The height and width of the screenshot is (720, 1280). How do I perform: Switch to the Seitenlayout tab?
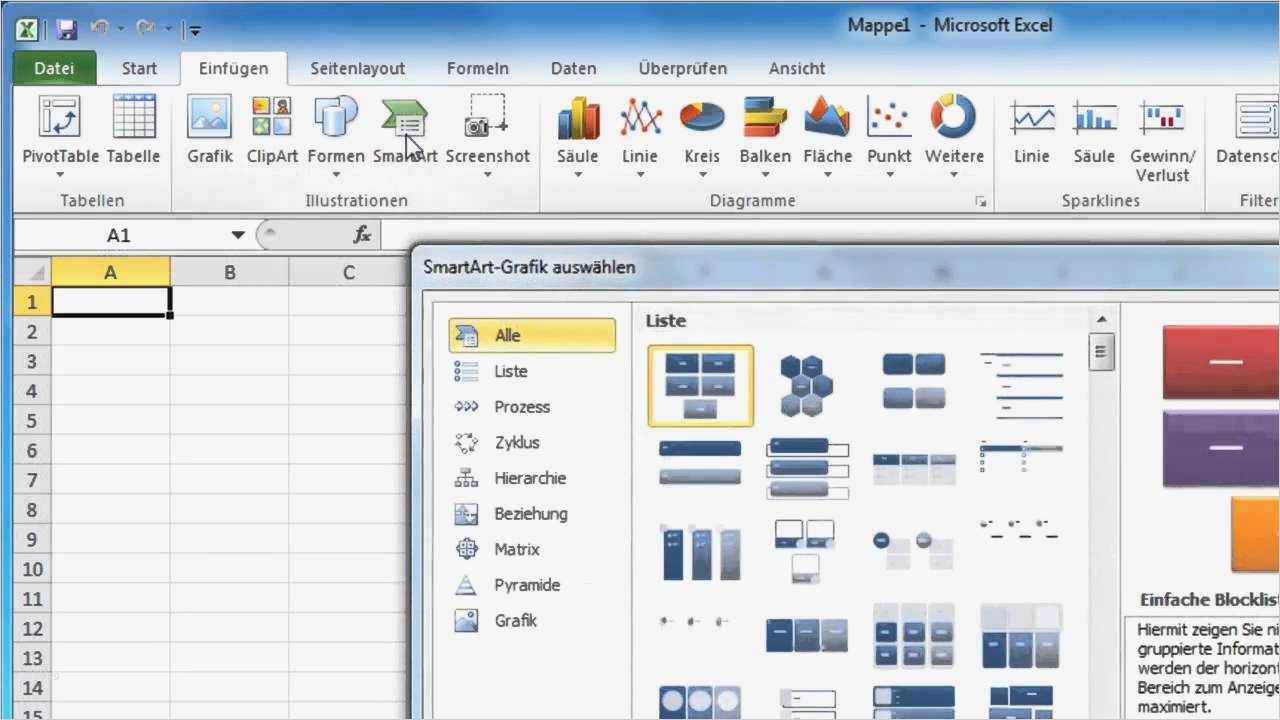pyautogui.click(x=357, y=68)
